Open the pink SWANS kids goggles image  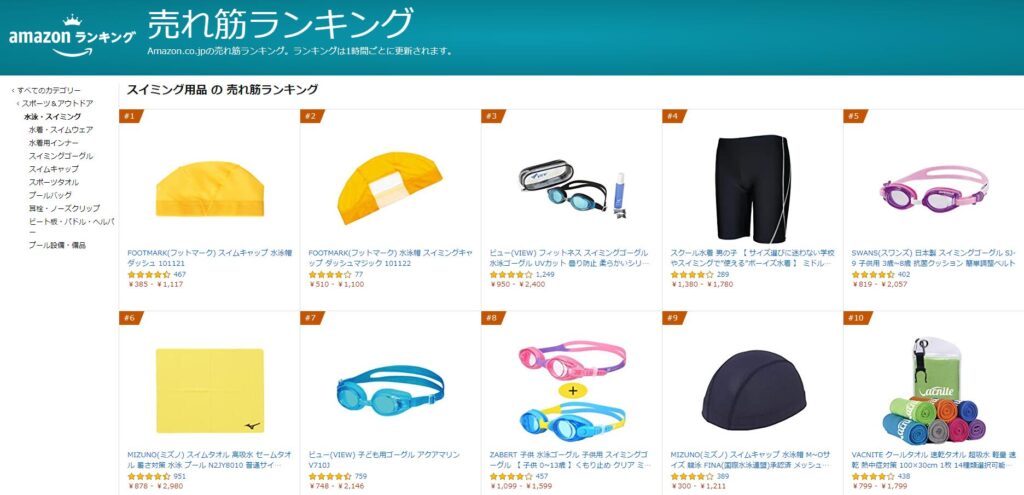coord(933,188)
